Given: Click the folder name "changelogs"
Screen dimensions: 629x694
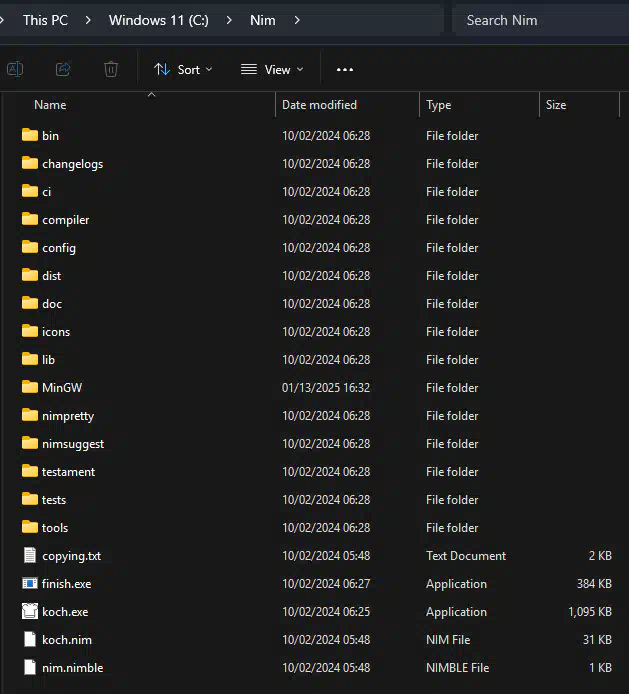Looking at the screenshot, I should pyautogui.click(x=73, y=164).
